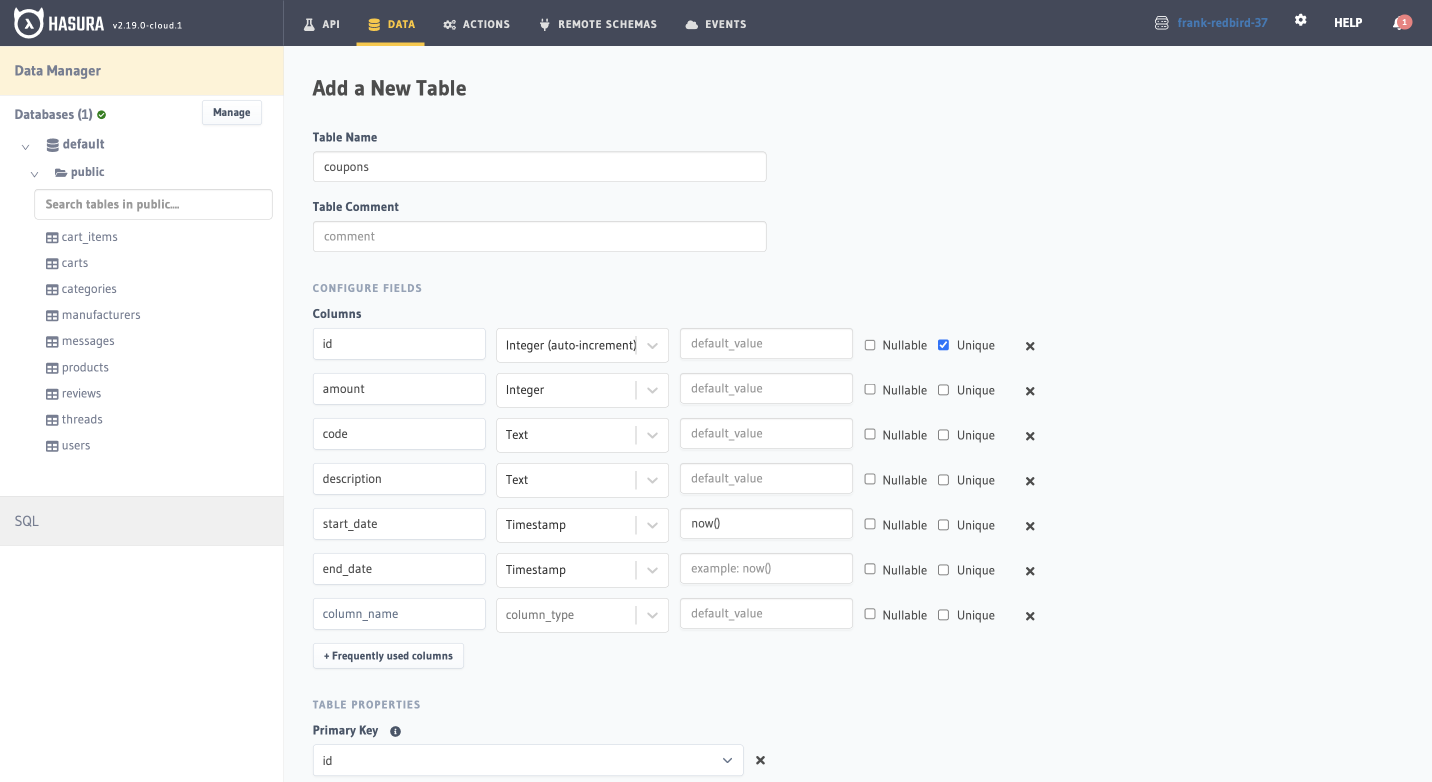
Task: Switch to the ACTIONS tab
Action: pos(476,24)
